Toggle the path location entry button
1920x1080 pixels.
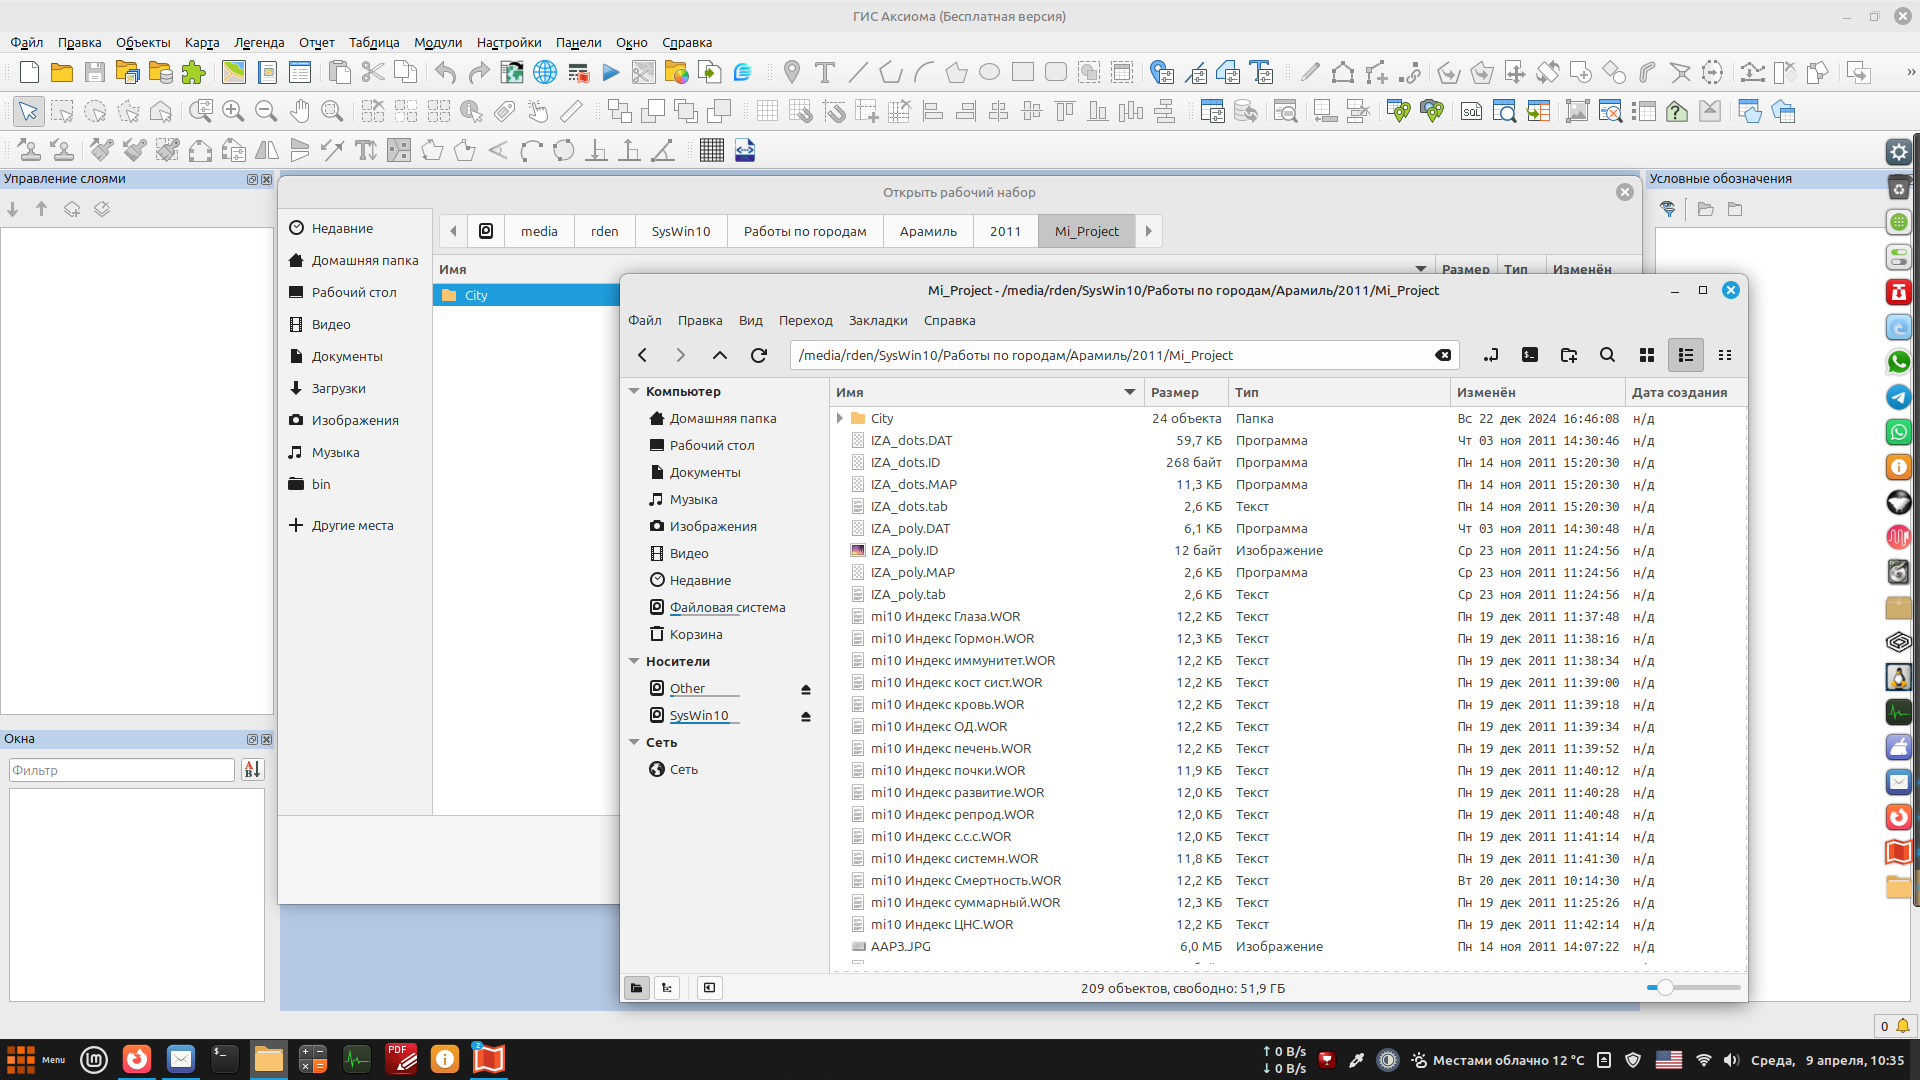tap(1491, 355)
